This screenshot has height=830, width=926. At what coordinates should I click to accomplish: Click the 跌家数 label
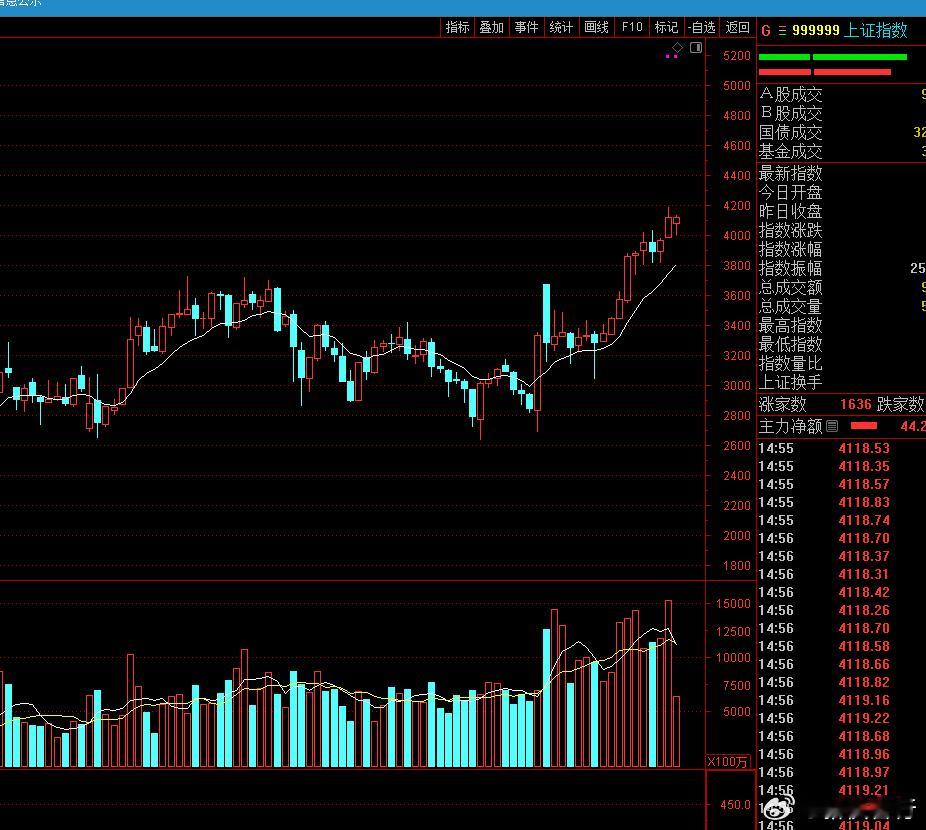[x=900, y=404]
